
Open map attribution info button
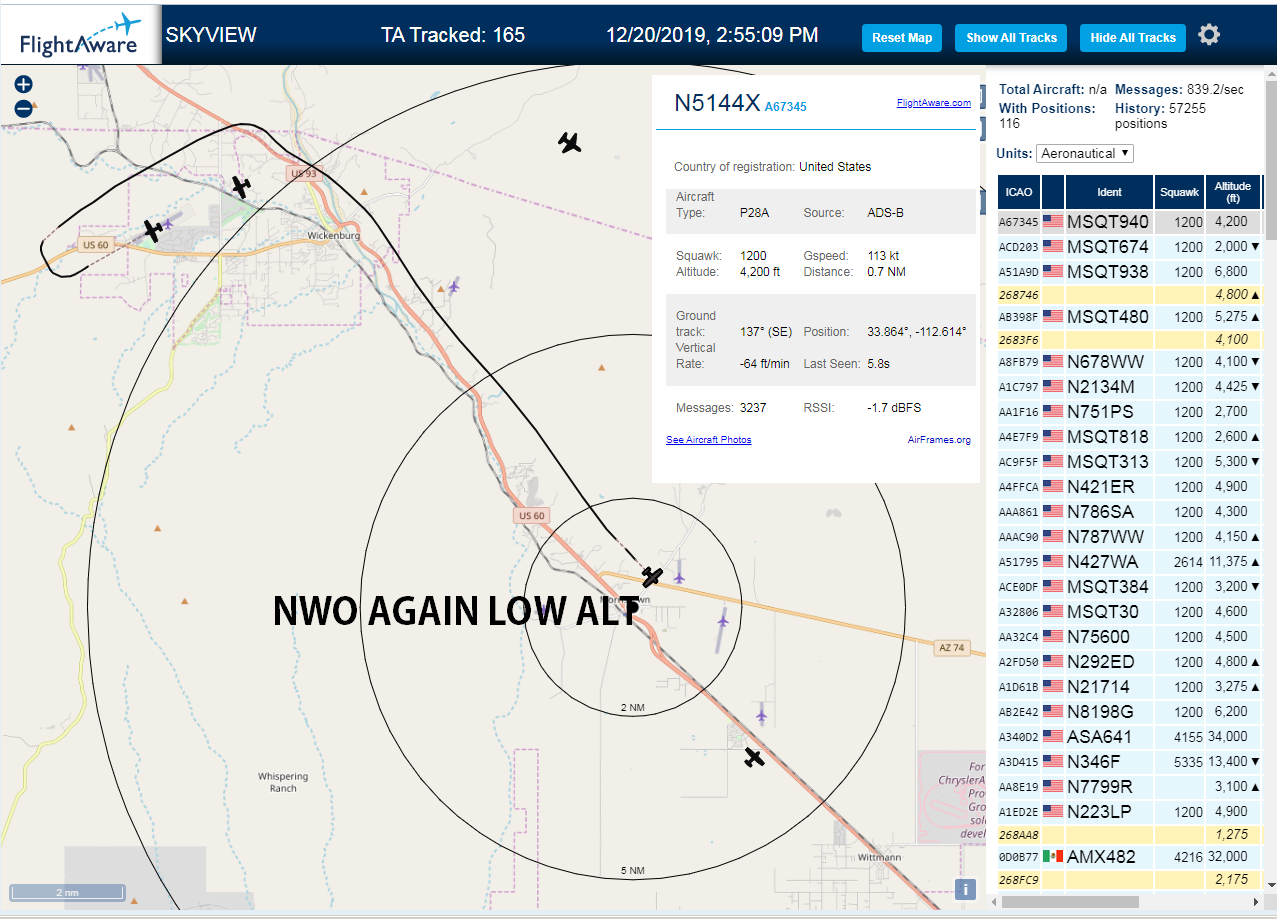click(x=965, y=889)
